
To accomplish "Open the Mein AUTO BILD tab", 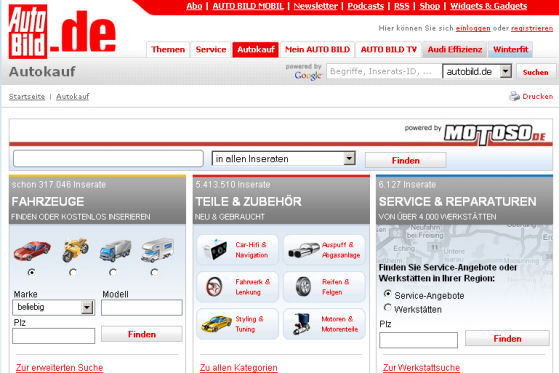I will click(x=317, y=50).
